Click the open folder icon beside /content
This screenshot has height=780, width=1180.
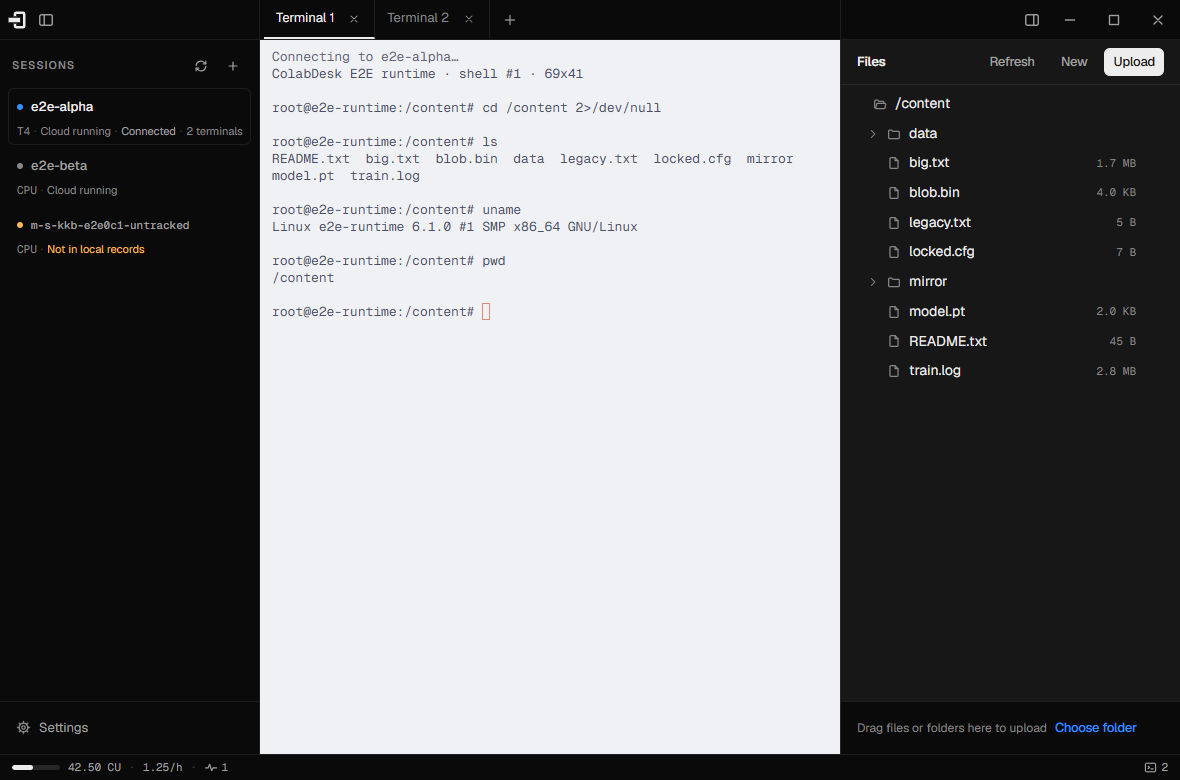tap(880, 104)
